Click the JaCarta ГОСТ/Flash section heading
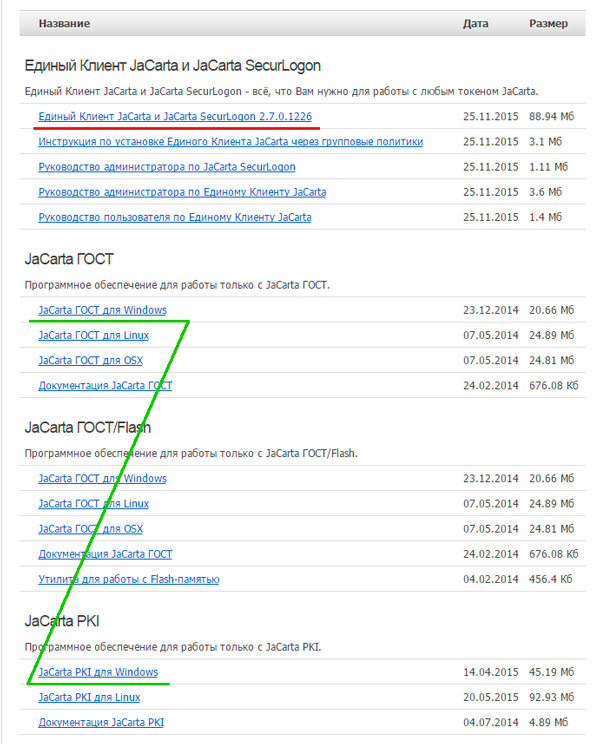Viewport: 600px width, 744px height. point(88,428)
